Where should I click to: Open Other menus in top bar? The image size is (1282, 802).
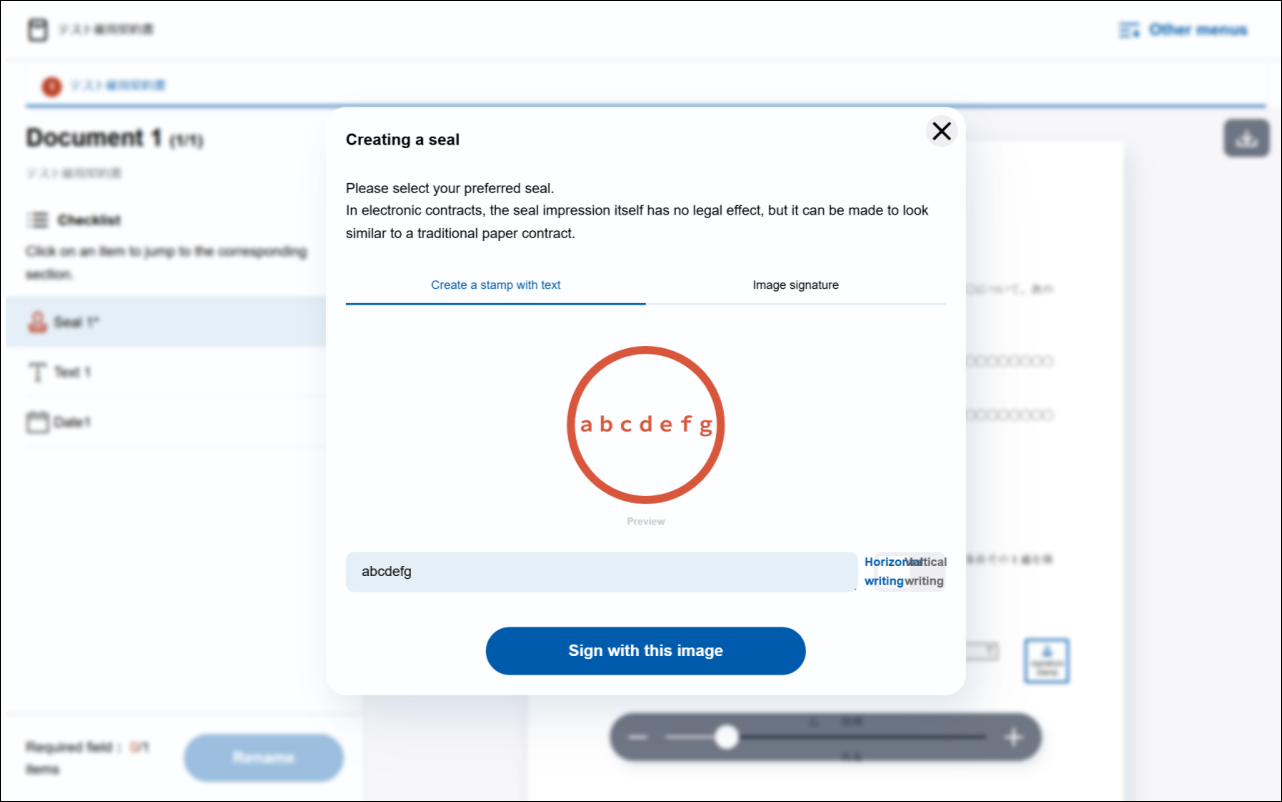tap(1197, 30)
